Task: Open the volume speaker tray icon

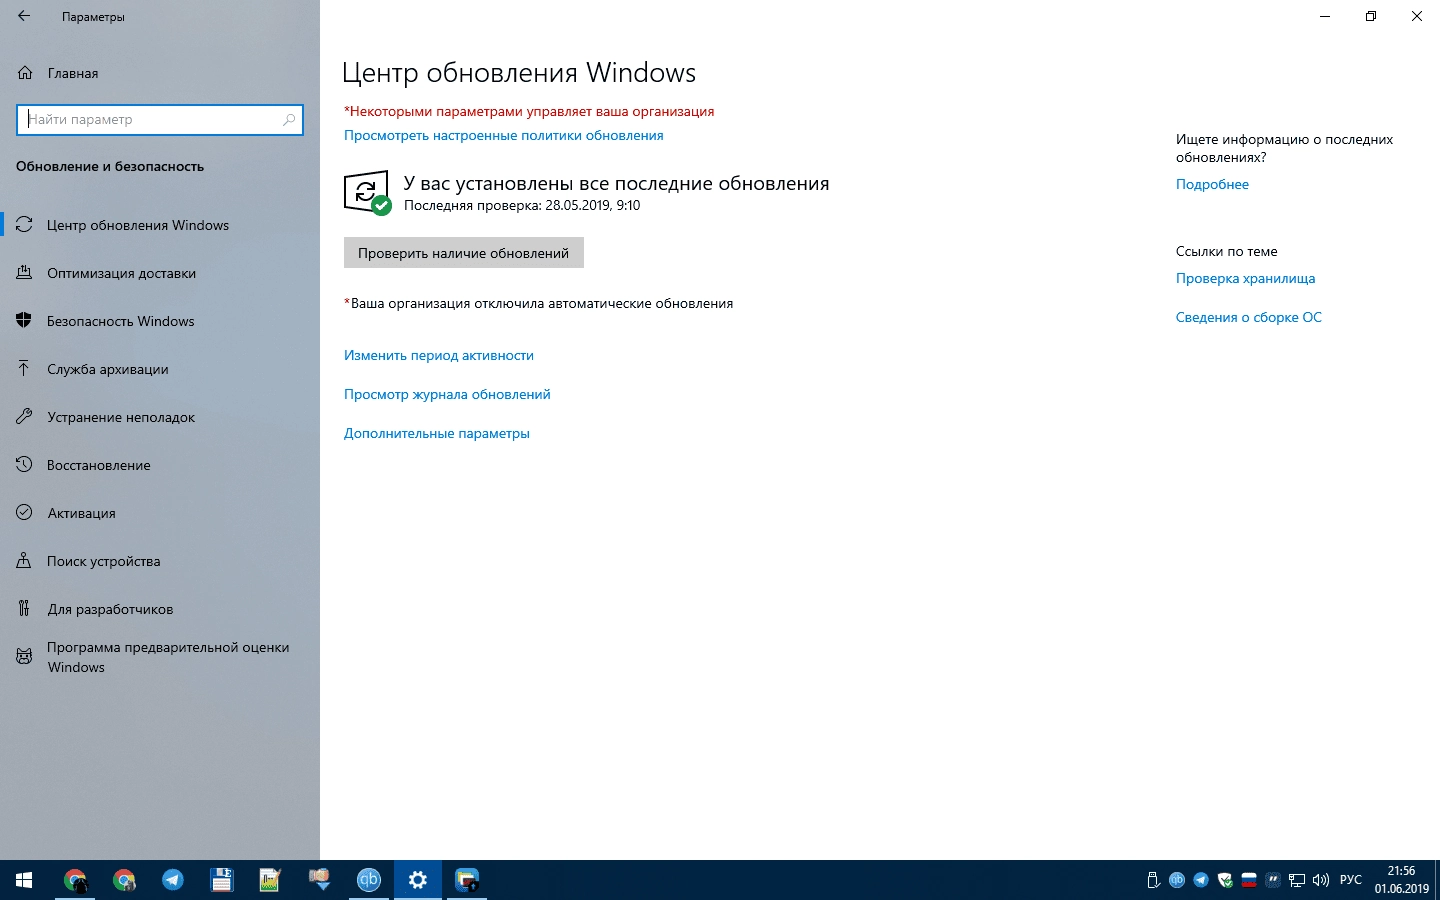Action: coord(1321,880)
